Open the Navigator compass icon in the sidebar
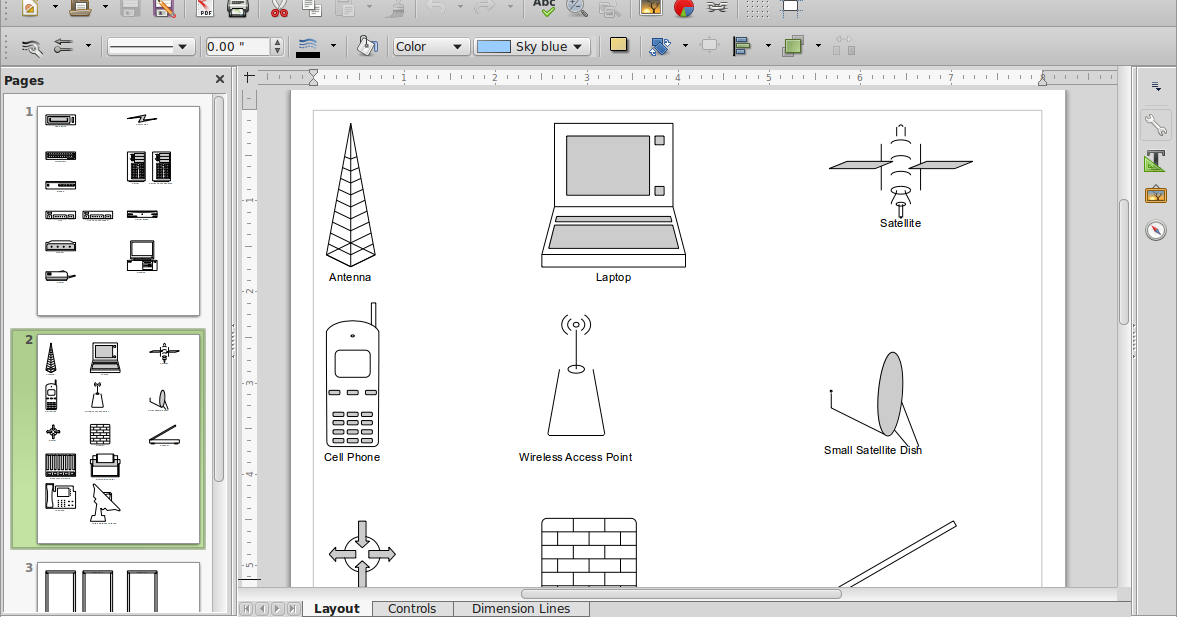The height and width of the screenshot is (617, 1177). tap(1155, 229)
